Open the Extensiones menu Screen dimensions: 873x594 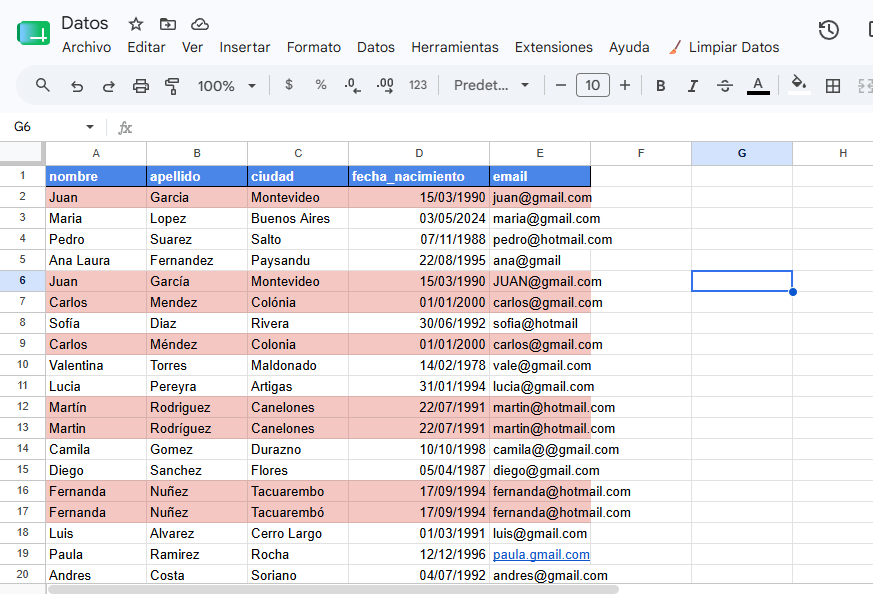pos(553,47)
